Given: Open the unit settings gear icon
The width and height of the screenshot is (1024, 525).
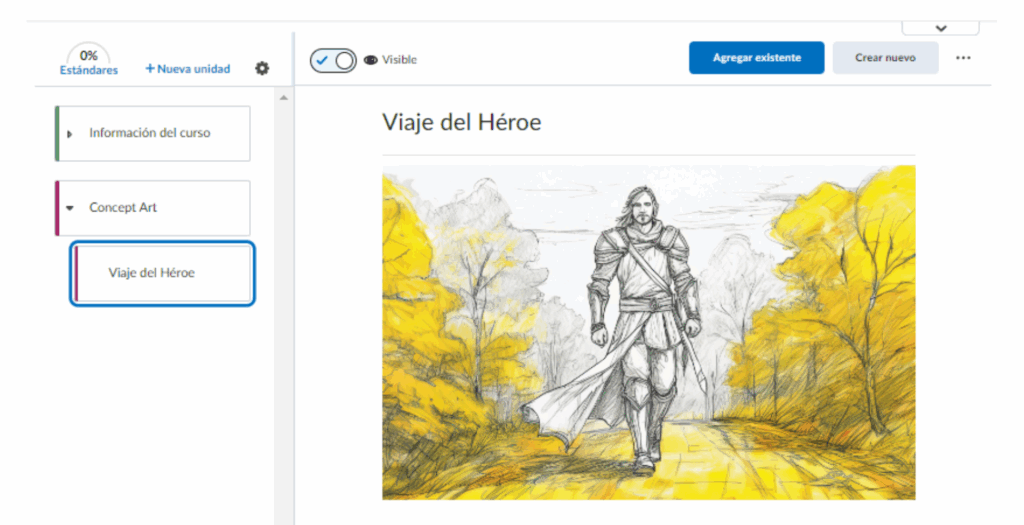Looking at the screenshot, I should pos(262,68).
